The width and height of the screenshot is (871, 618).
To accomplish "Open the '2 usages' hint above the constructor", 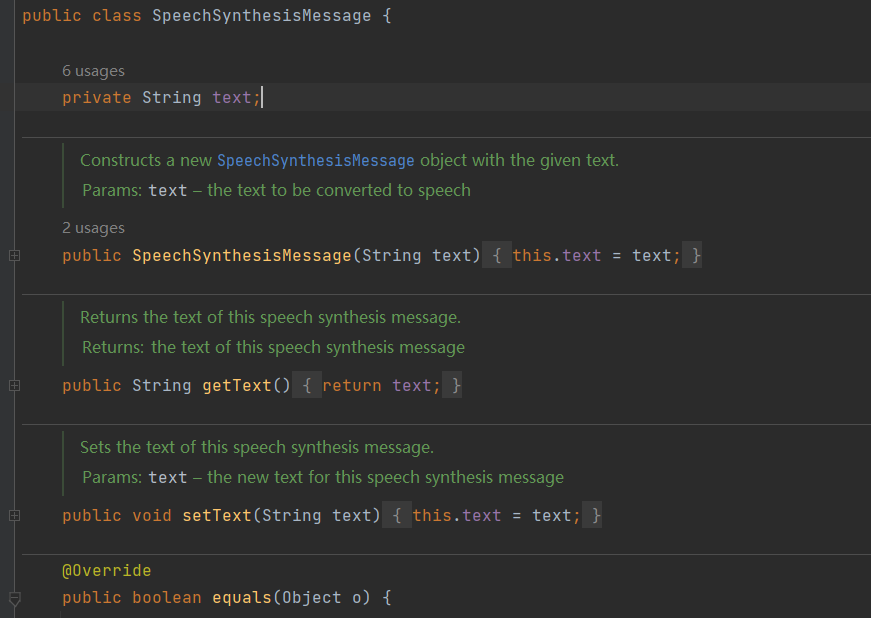I will pos(93,228).
